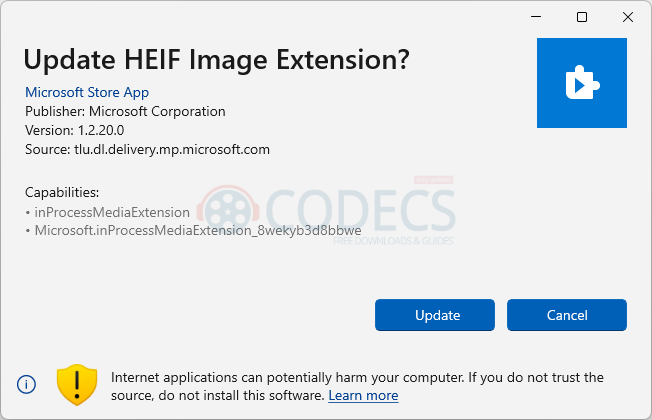Screen dimensions: 652x420
Task: Click the Capabilities label
Action: 62,193
